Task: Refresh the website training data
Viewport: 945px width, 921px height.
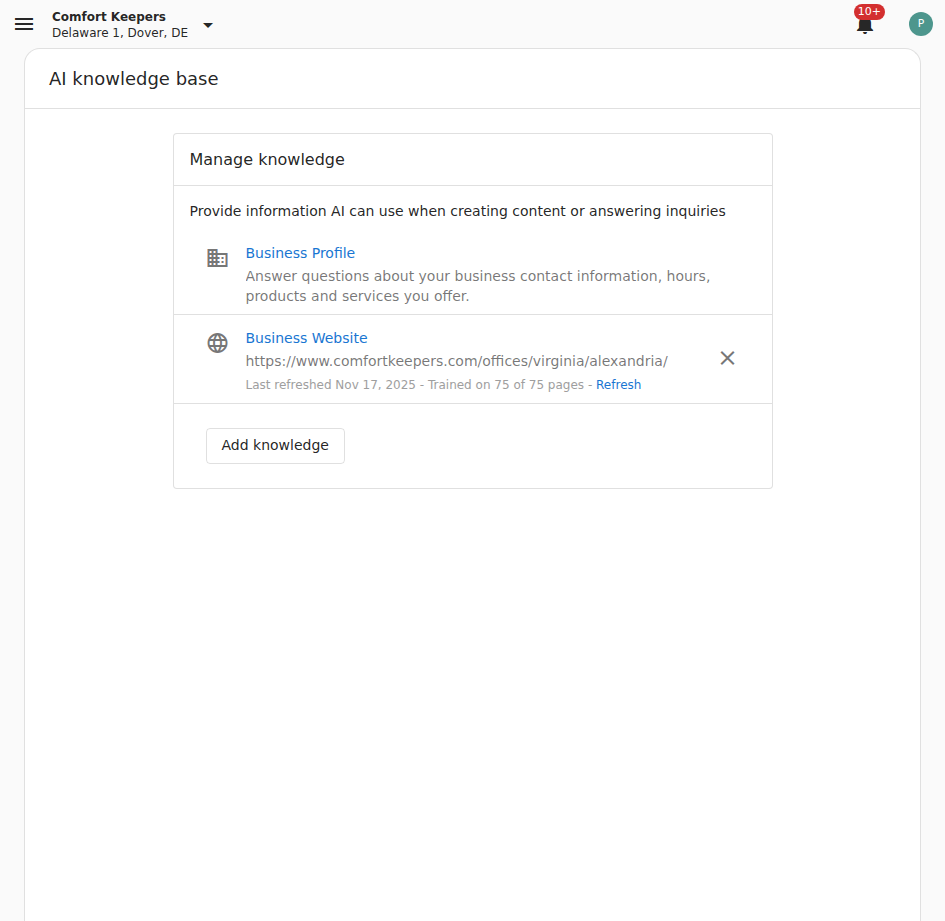Action: pos(618,385)
